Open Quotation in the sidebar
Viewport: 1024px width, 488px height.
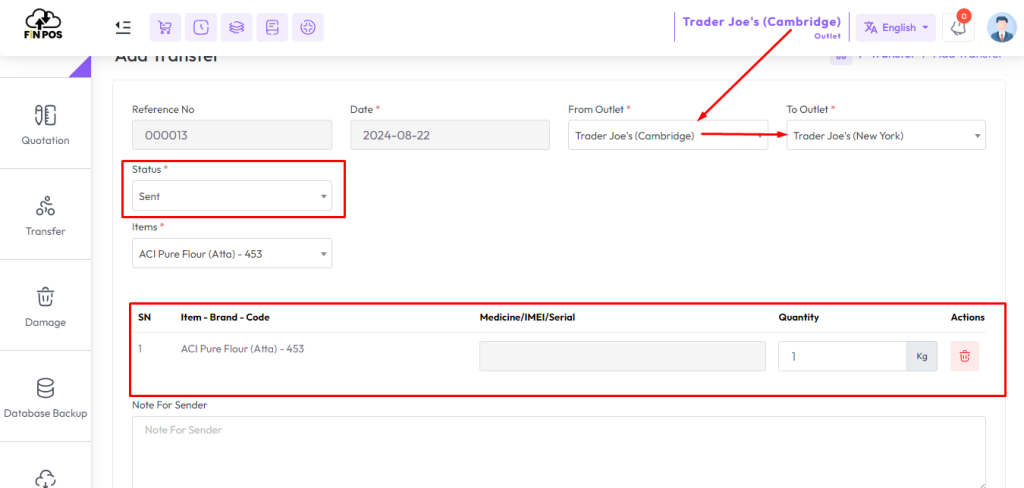point(45,123)
